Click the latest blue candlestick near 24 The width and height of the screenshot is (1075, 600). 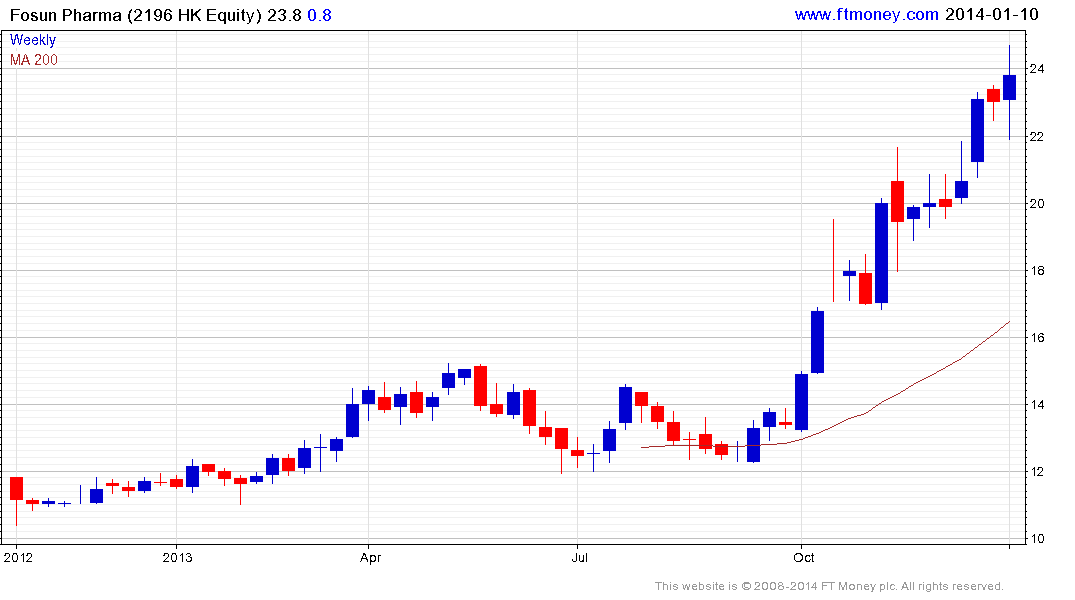tap(1009, 88)
